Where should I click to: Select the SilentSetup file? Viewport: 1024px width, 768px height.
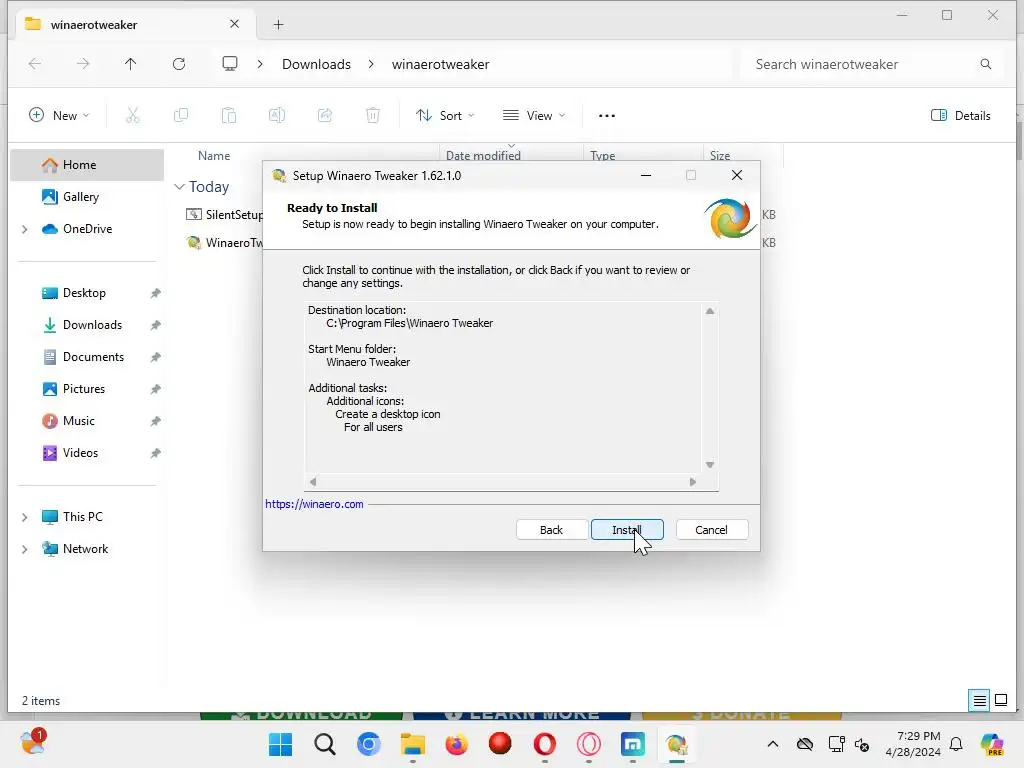224,215
